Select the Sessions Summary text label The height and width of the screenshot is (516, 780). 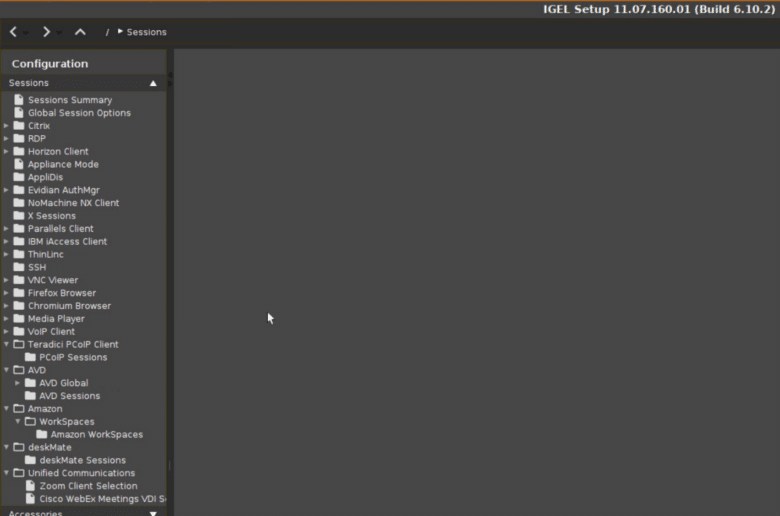70,100
